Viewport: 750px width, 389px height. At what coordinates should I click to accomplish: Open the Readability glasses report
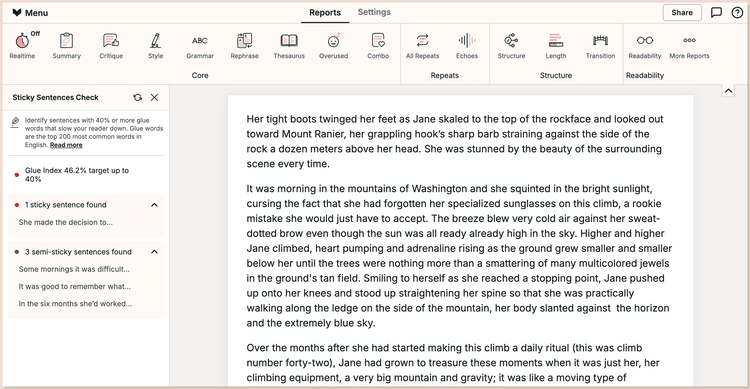(x=645, y=45)
